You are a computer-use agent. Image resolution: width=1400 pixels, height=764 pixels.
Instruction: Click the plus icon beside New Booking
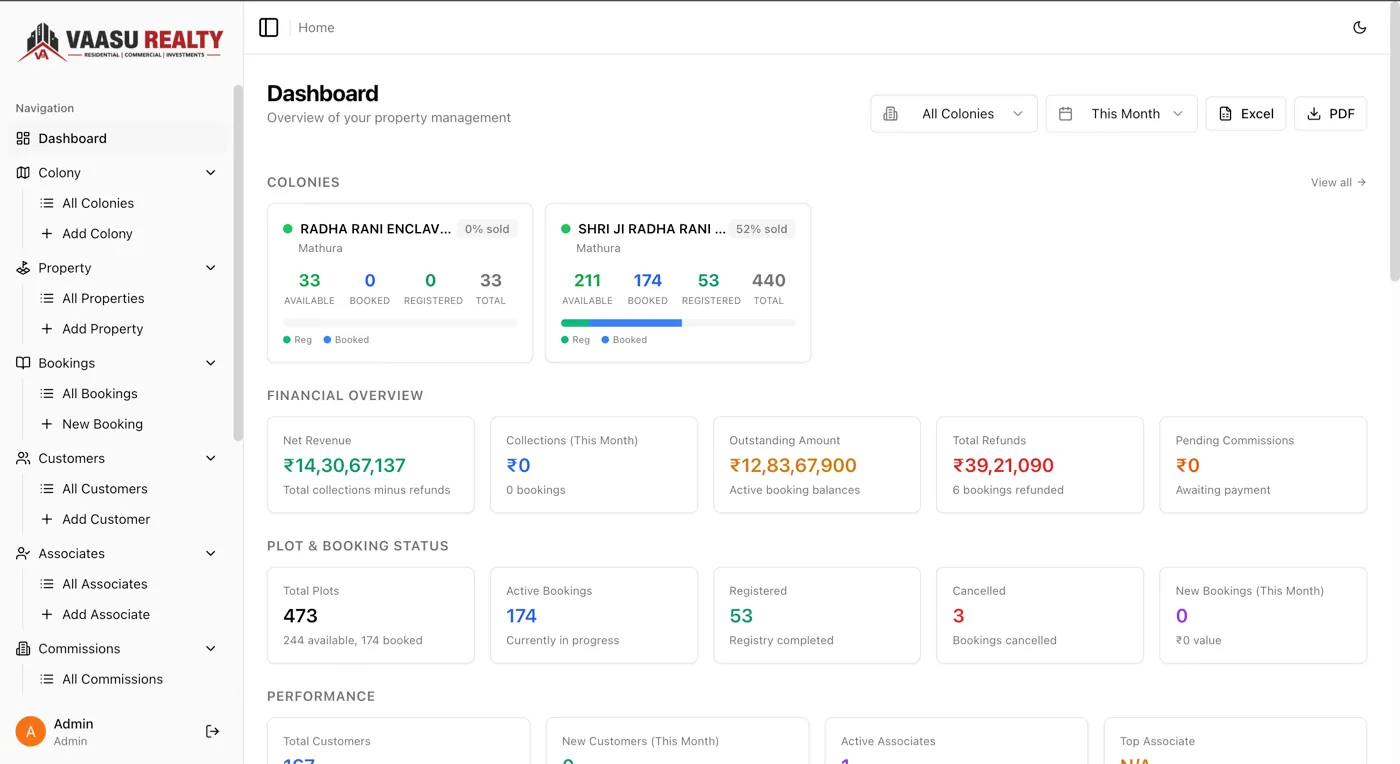tap(47, 424)
